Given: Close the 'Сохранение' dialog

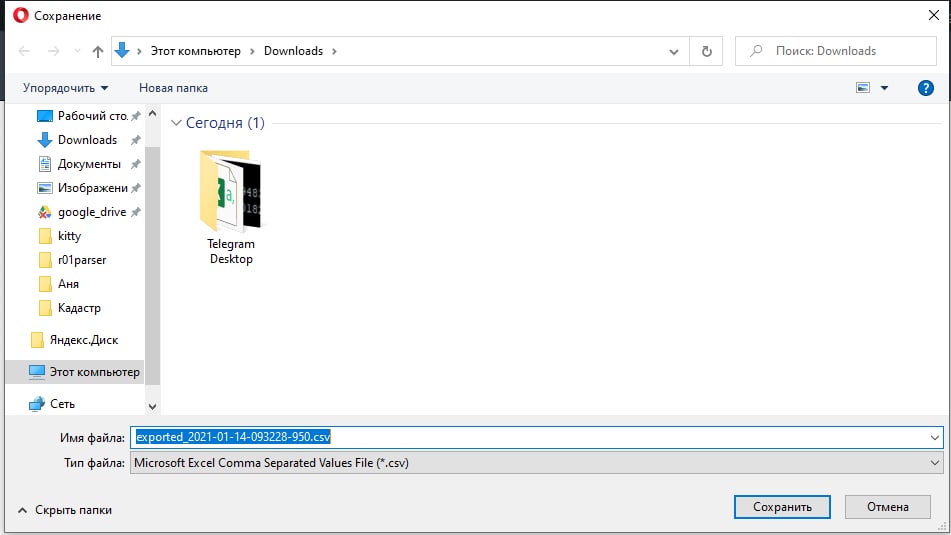Looking at the screenshot, I should coord(933,15).
